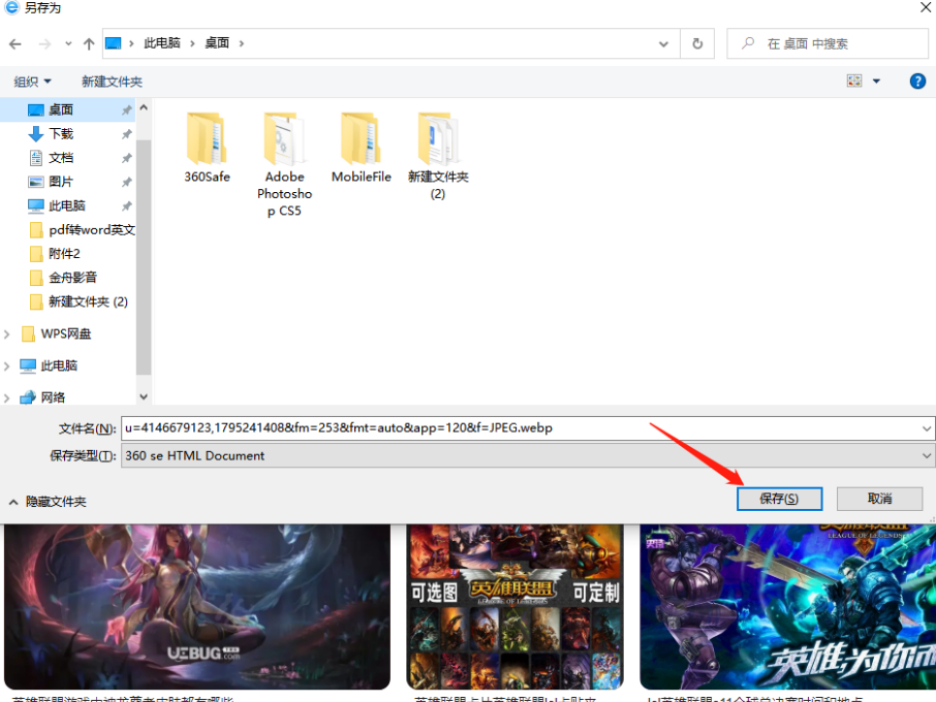Open 英雄为你而战 image in browser behind
This screenshot has height=702, width=936.
click(788, 607)
